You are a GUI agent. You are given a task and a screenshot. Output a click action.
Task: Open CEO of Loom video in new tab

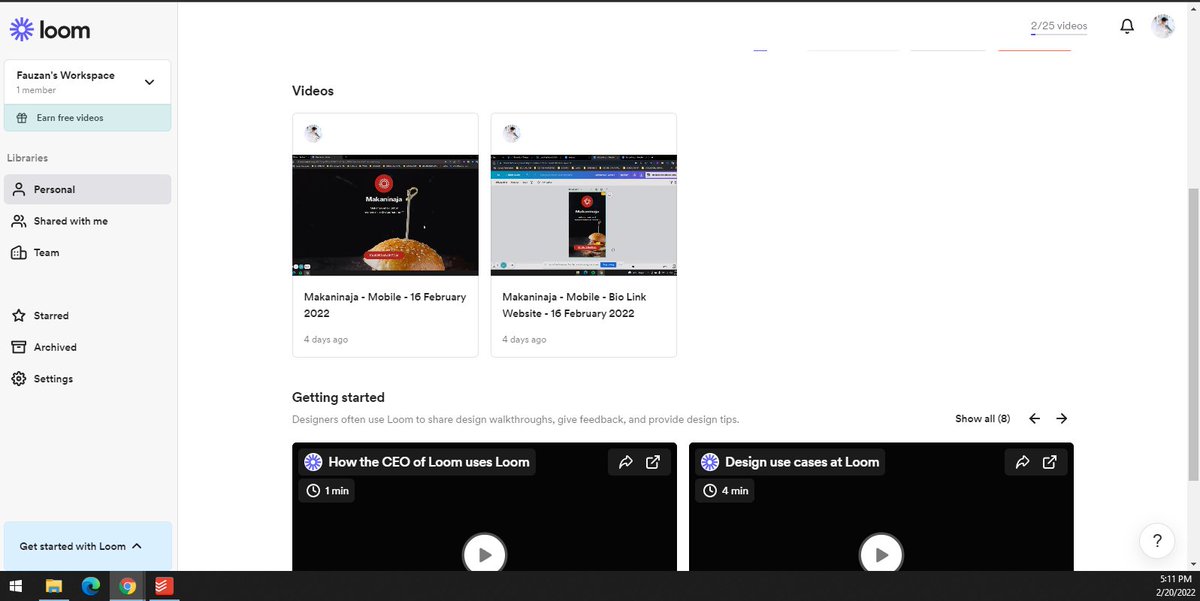pyautogui.click(x=653, y=462)
